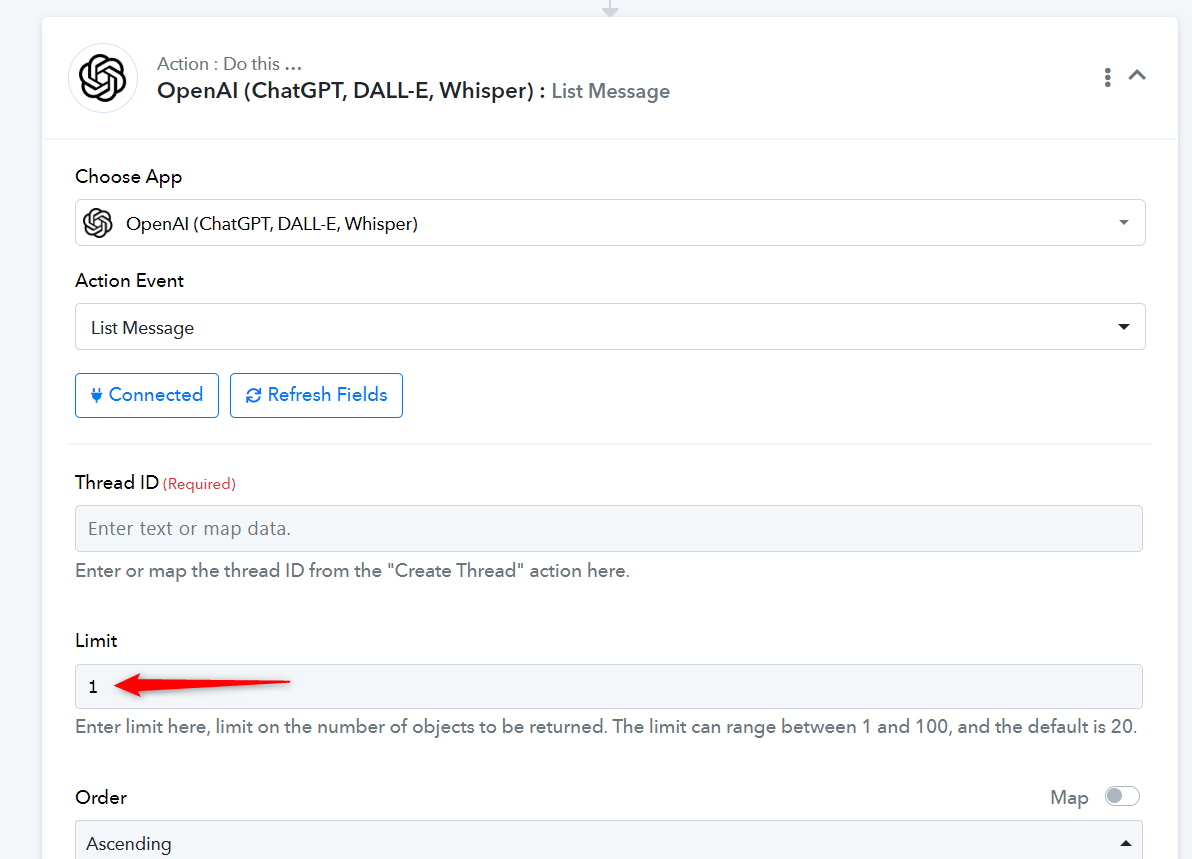Click the 'Action : Do this ...' label

[230, 64]
